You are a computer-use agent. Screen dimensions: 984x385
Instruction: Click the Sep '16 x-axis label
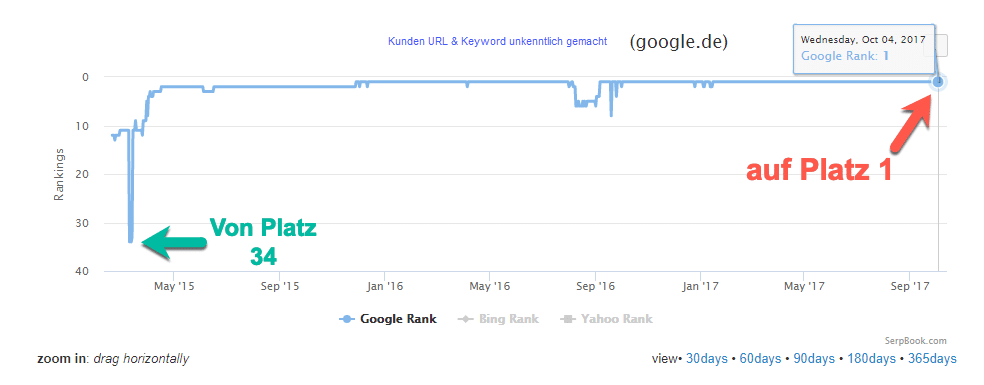click(595, 286)
